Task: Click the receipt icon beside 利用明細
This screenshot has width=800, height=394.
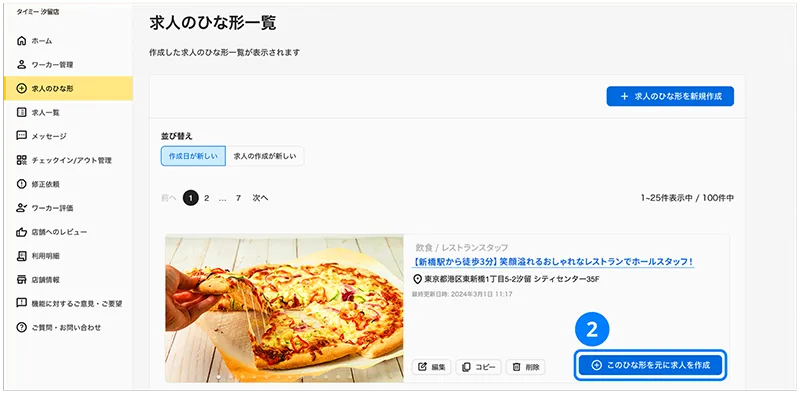Action: point(21,256)
